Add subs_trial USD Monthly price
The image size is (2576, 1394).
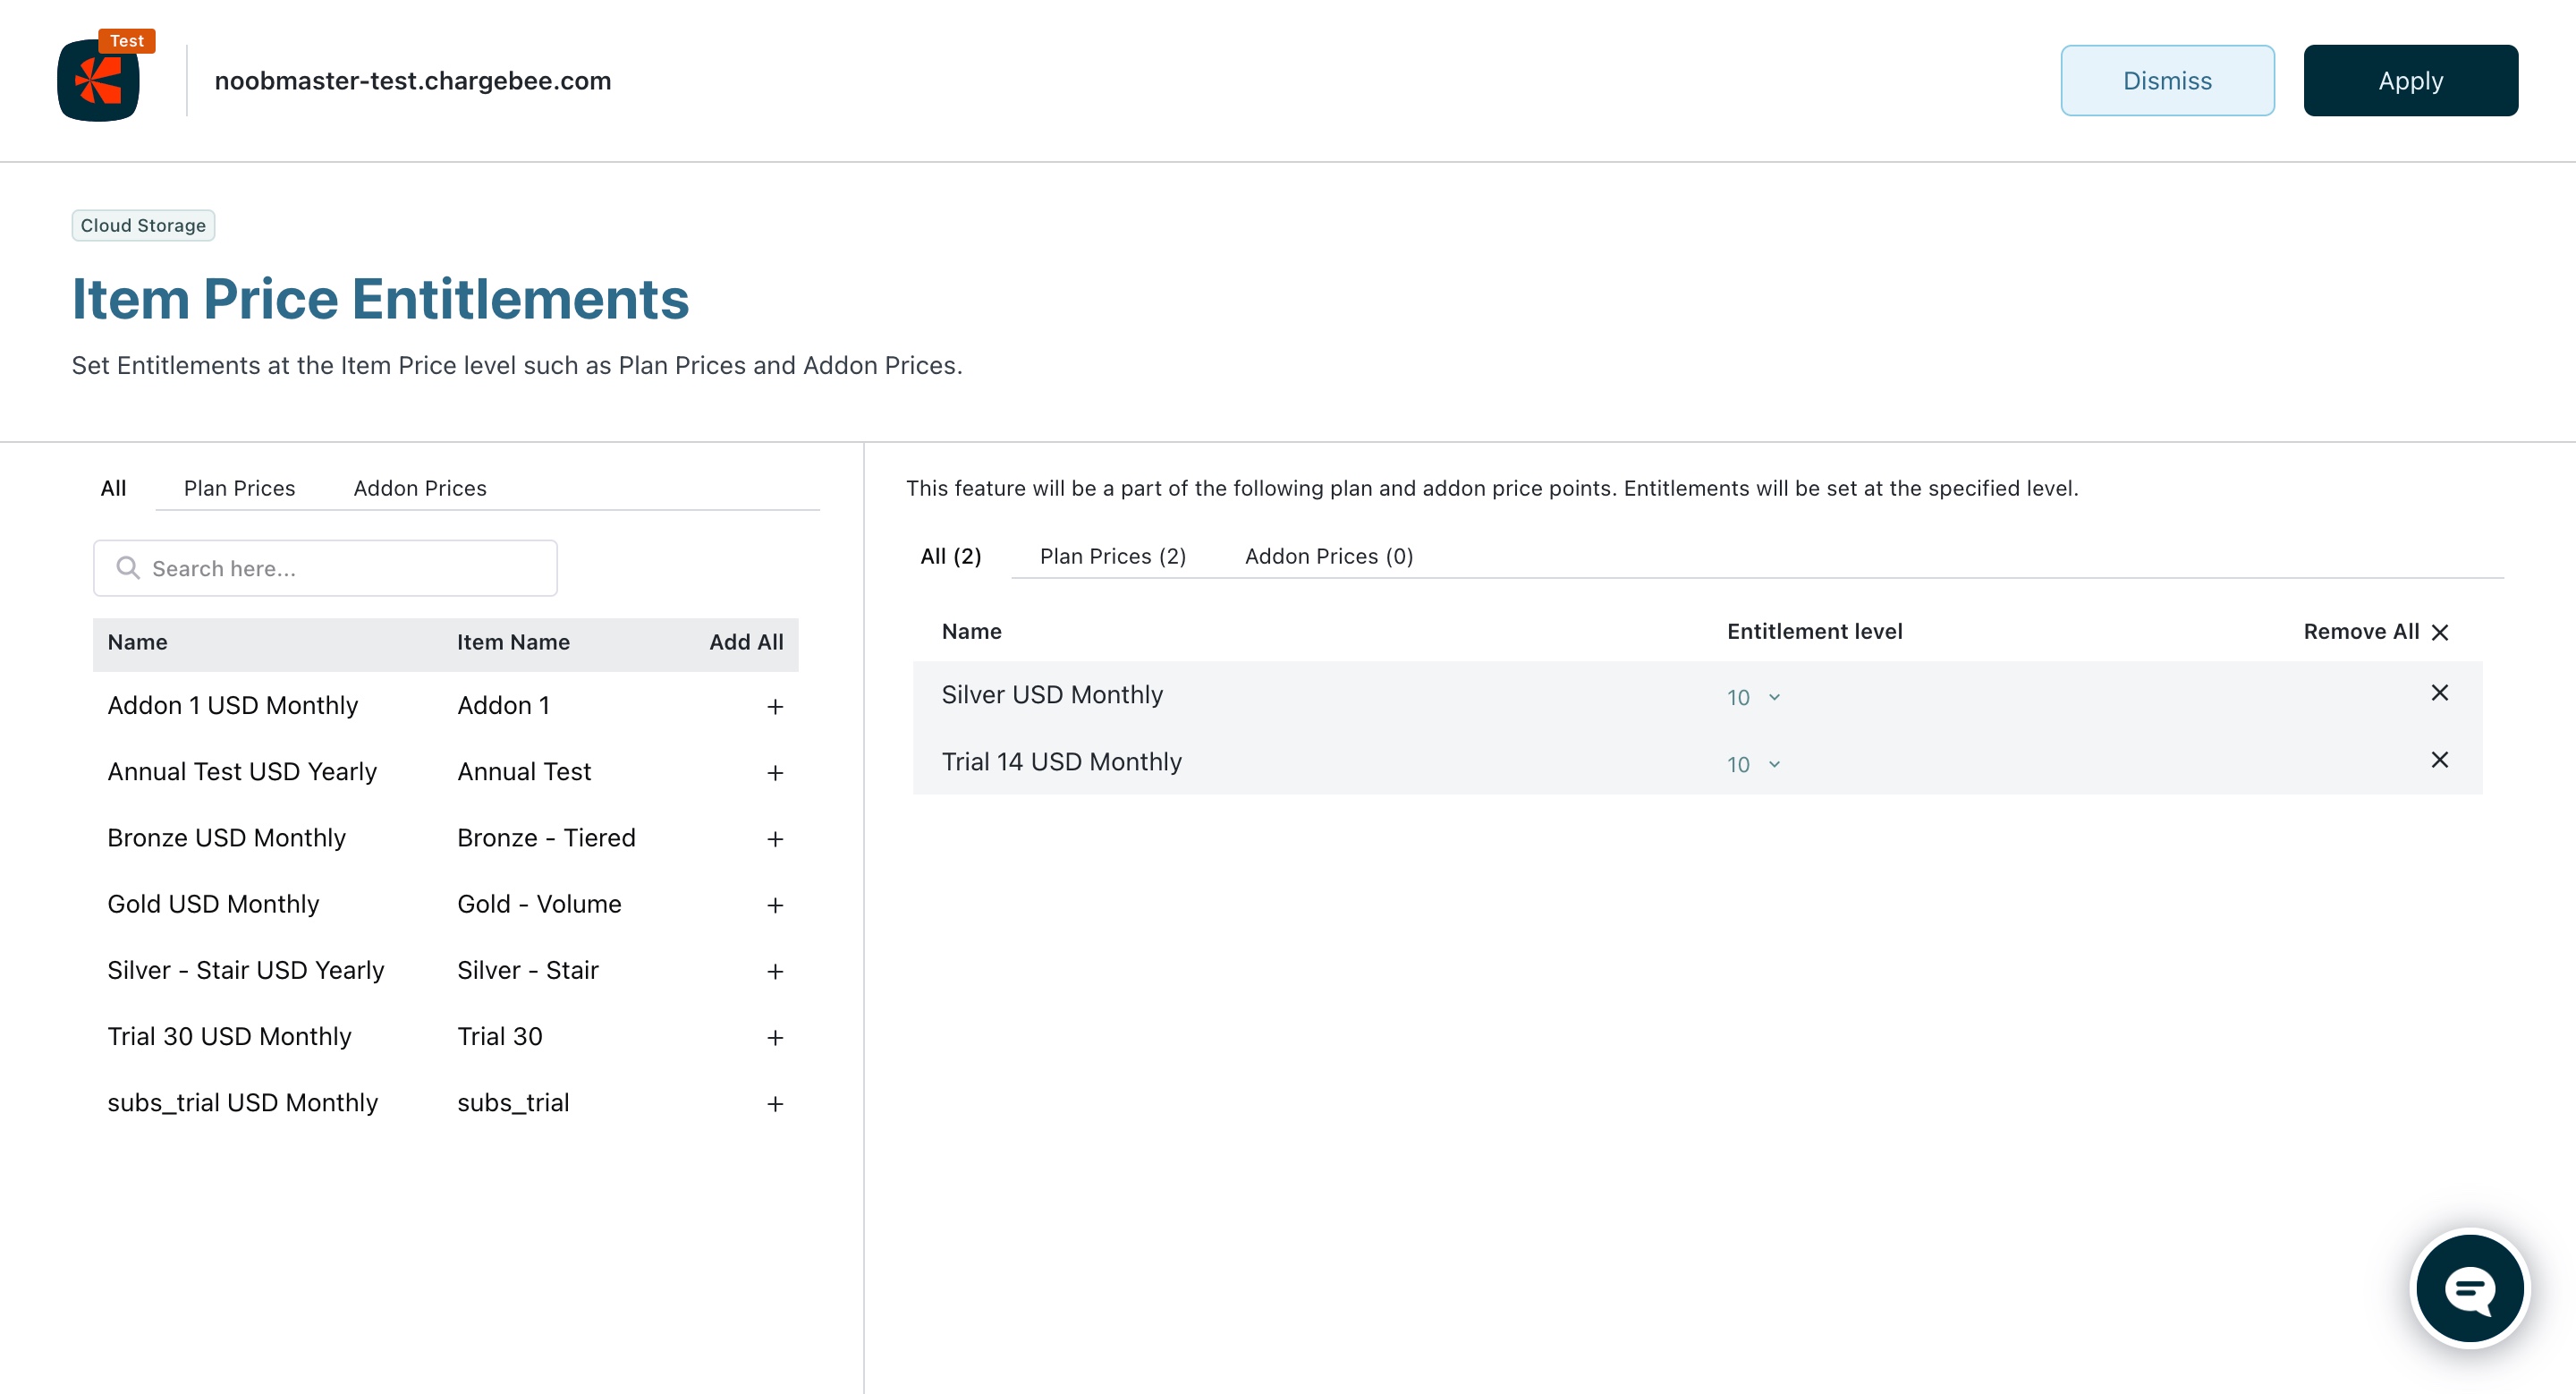click(x=775, y=1104)
